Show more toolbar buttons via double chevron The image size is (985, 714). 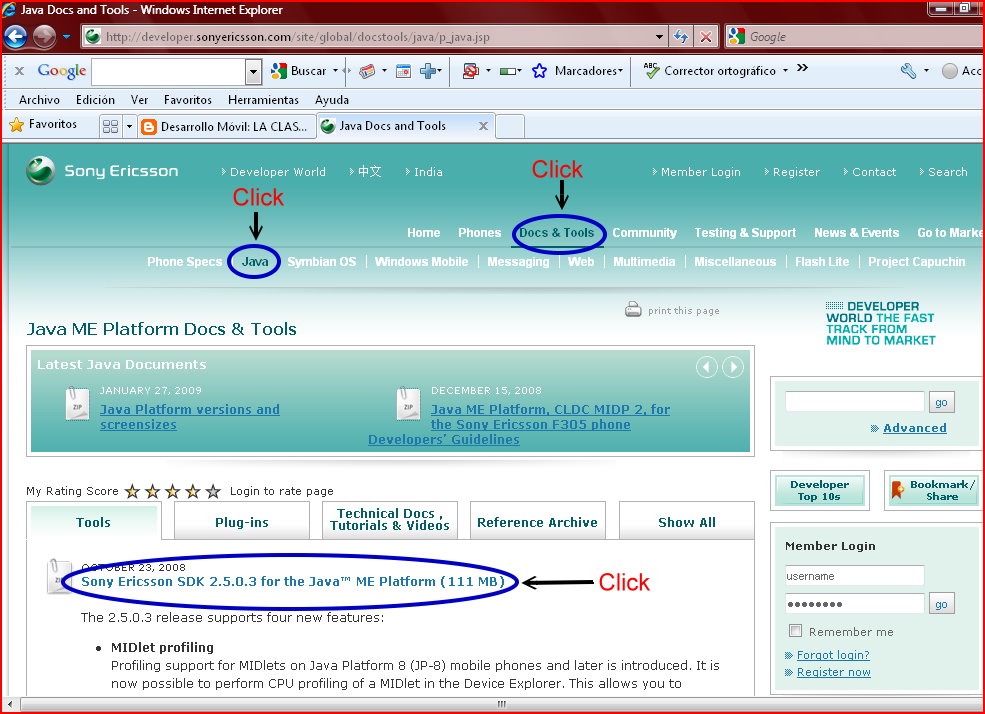(802, 68)
